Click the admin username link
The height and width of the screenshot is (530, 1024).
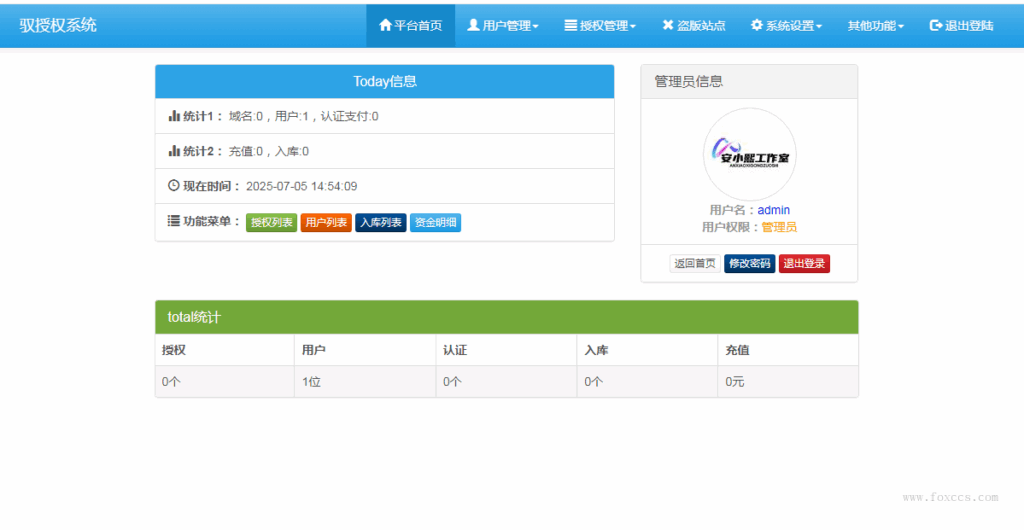click(x=773, y=210)
